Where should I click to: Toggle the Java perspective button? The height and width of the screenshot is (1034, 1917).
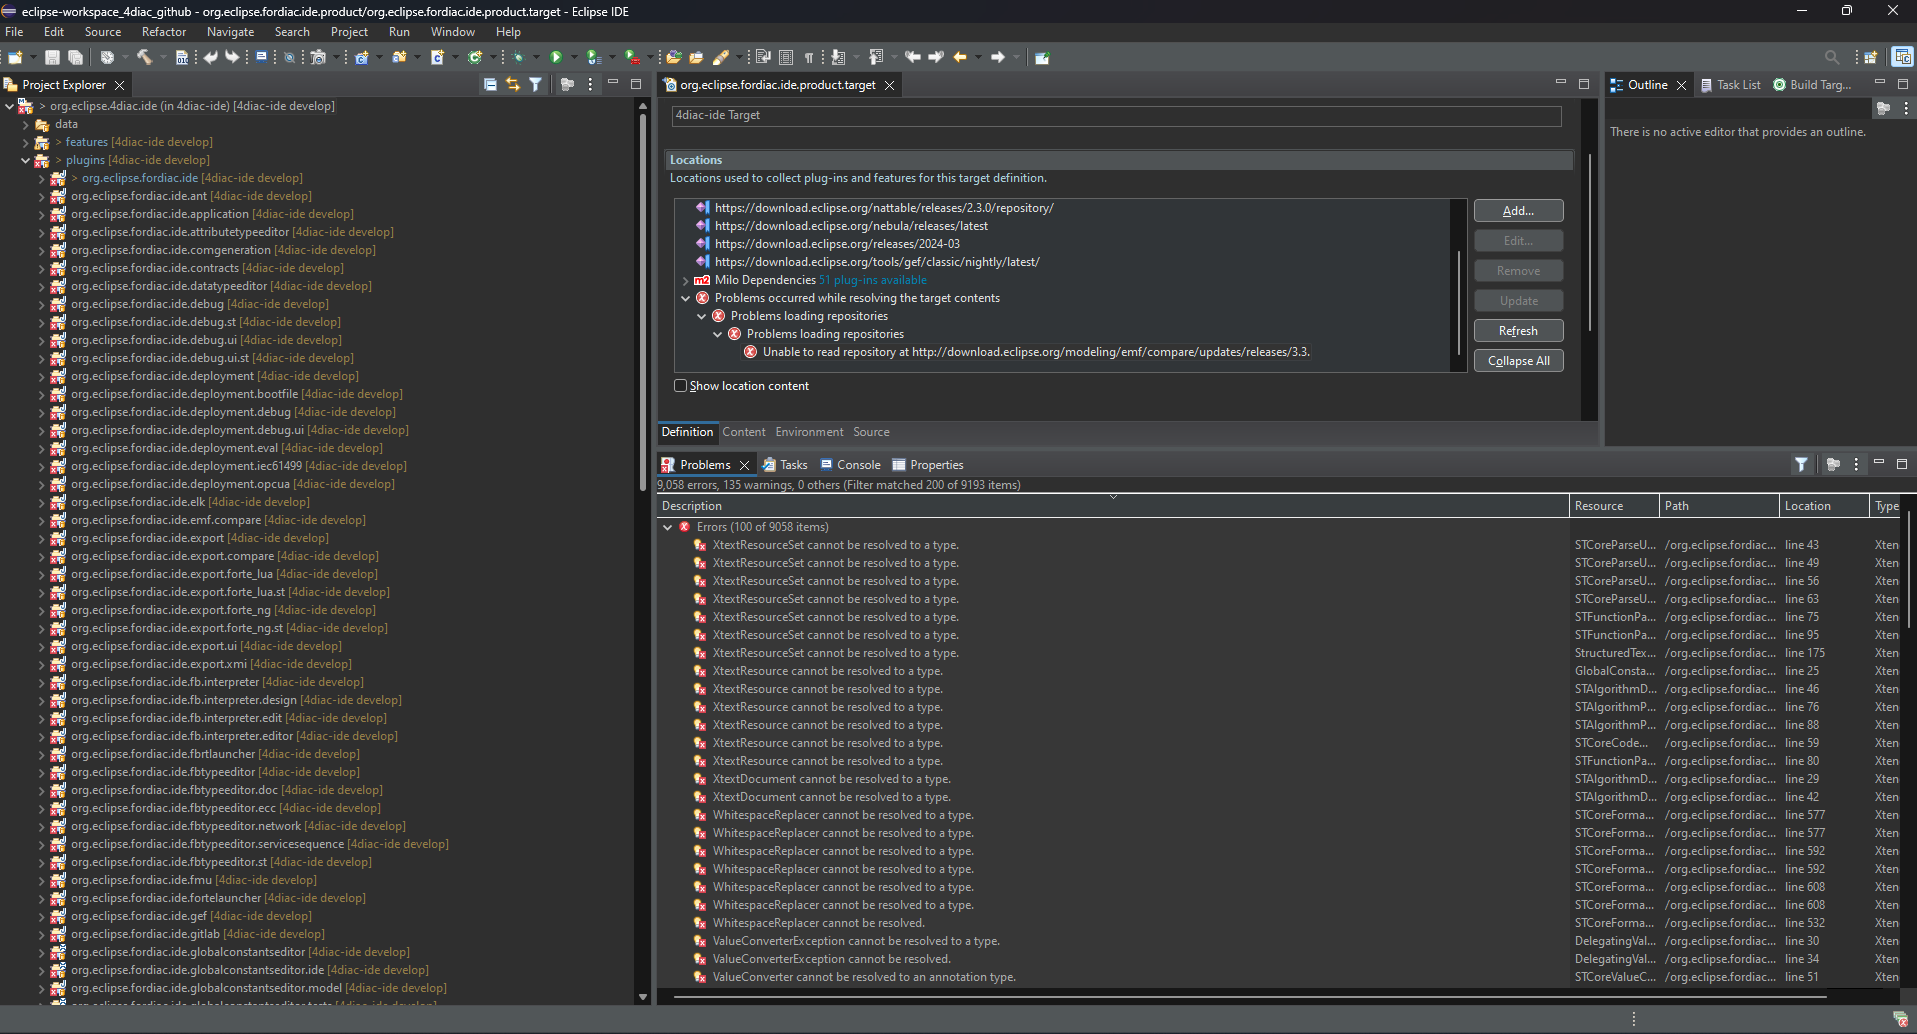point(1902,57)
